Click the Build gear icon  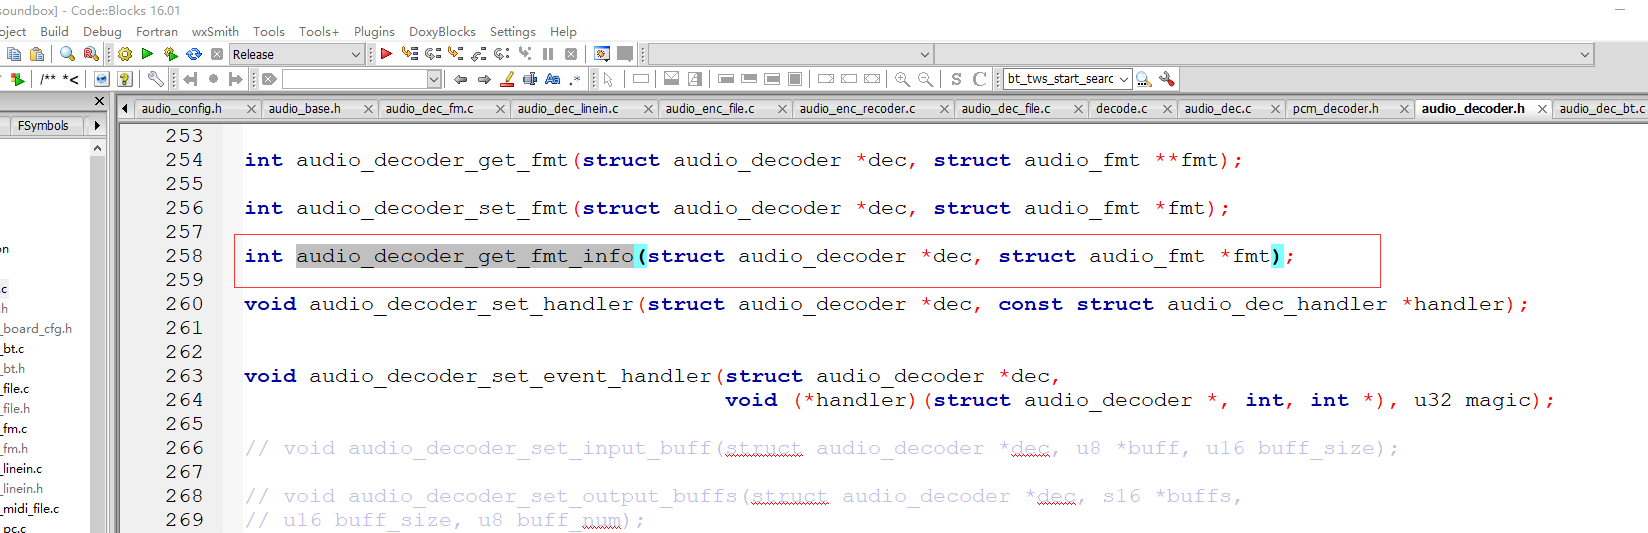click(125, 54)
